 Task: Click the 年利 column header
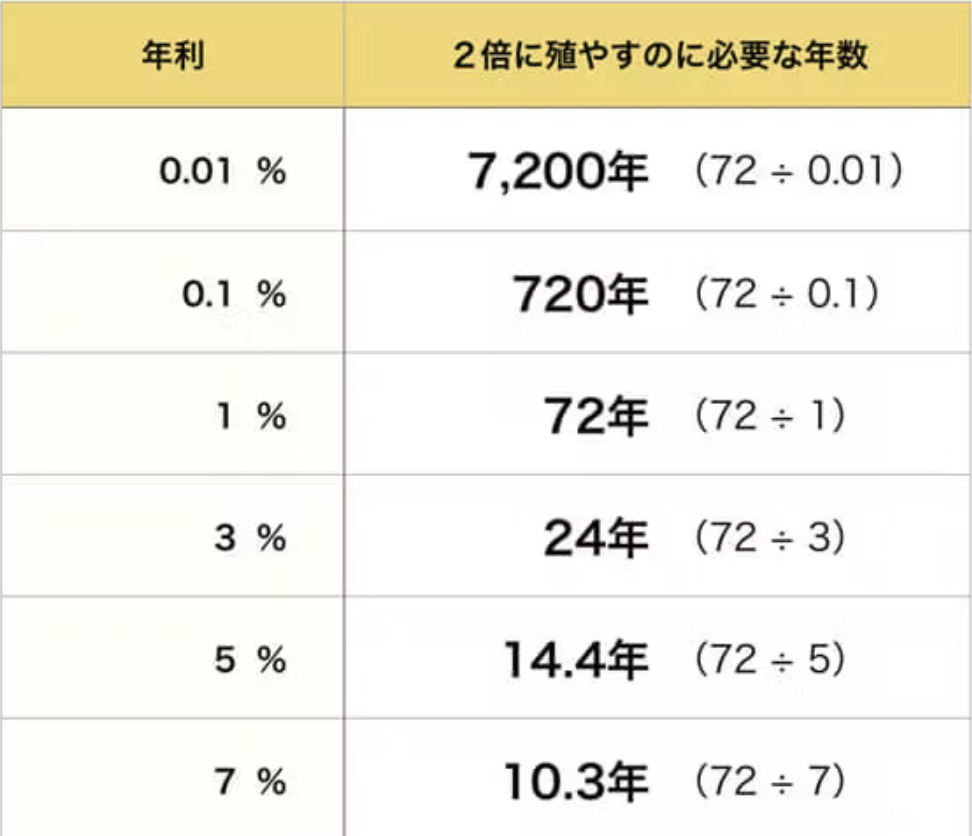(x=172, y=56)
